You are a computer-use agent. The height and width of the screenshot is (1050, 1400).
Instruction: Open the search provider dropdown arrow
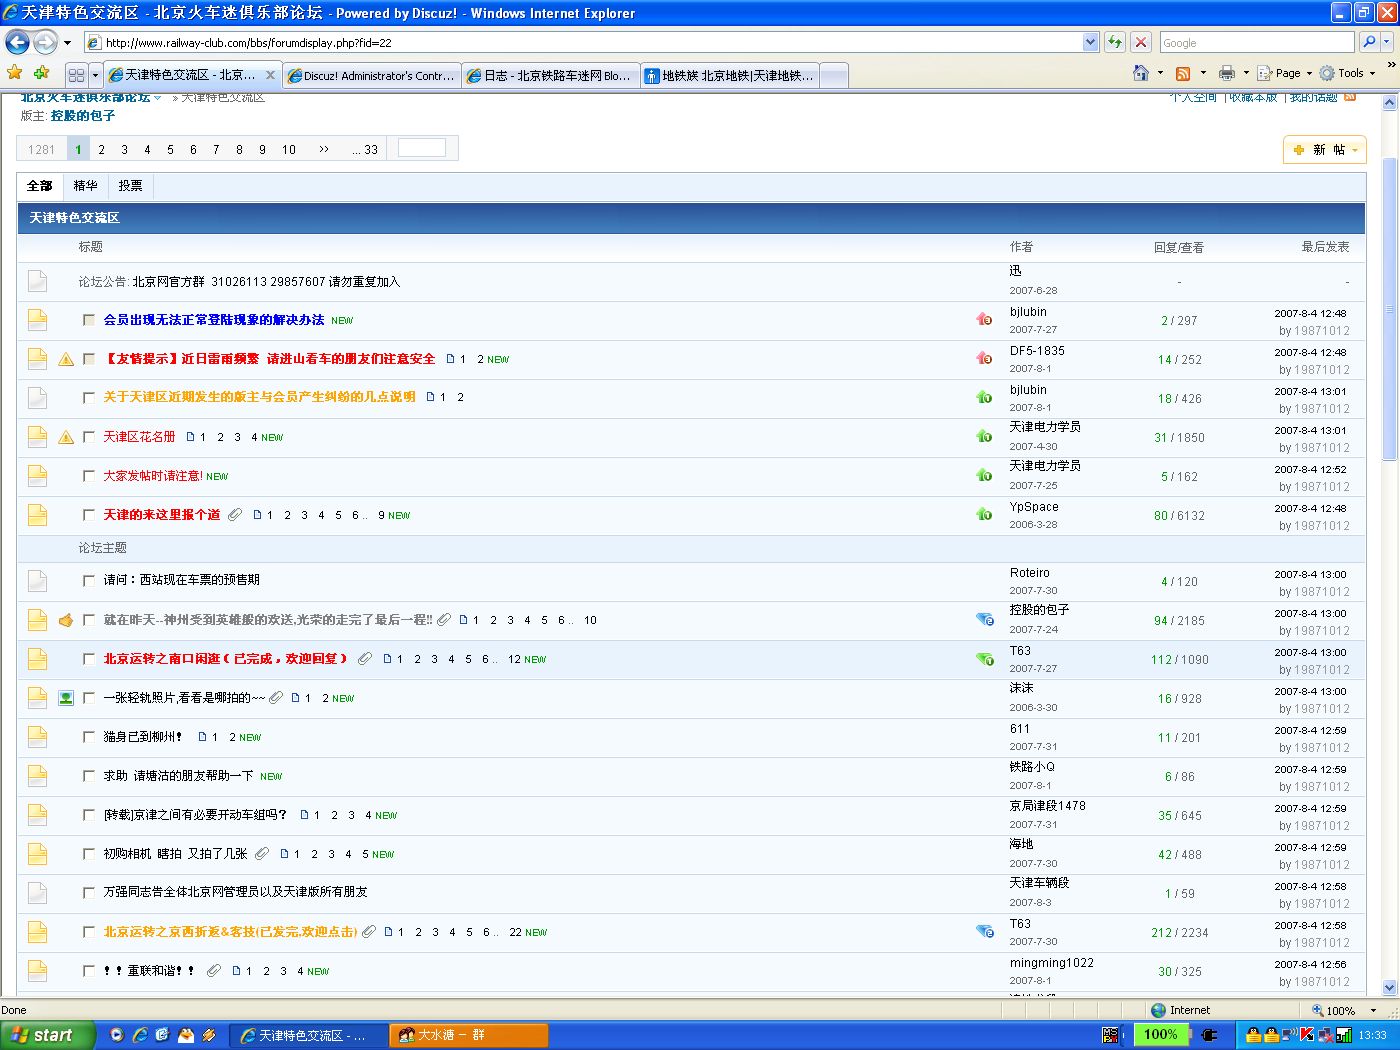click(x=1388, y=42)
